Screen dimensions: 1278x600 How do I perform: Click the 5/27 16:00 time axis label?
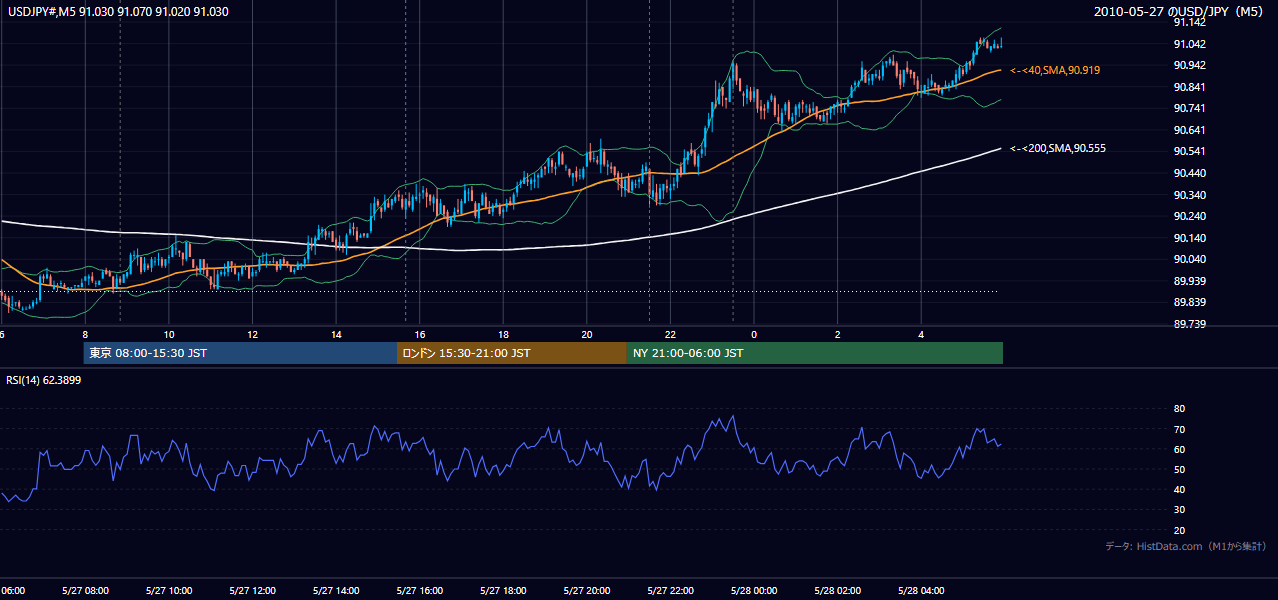420,590
